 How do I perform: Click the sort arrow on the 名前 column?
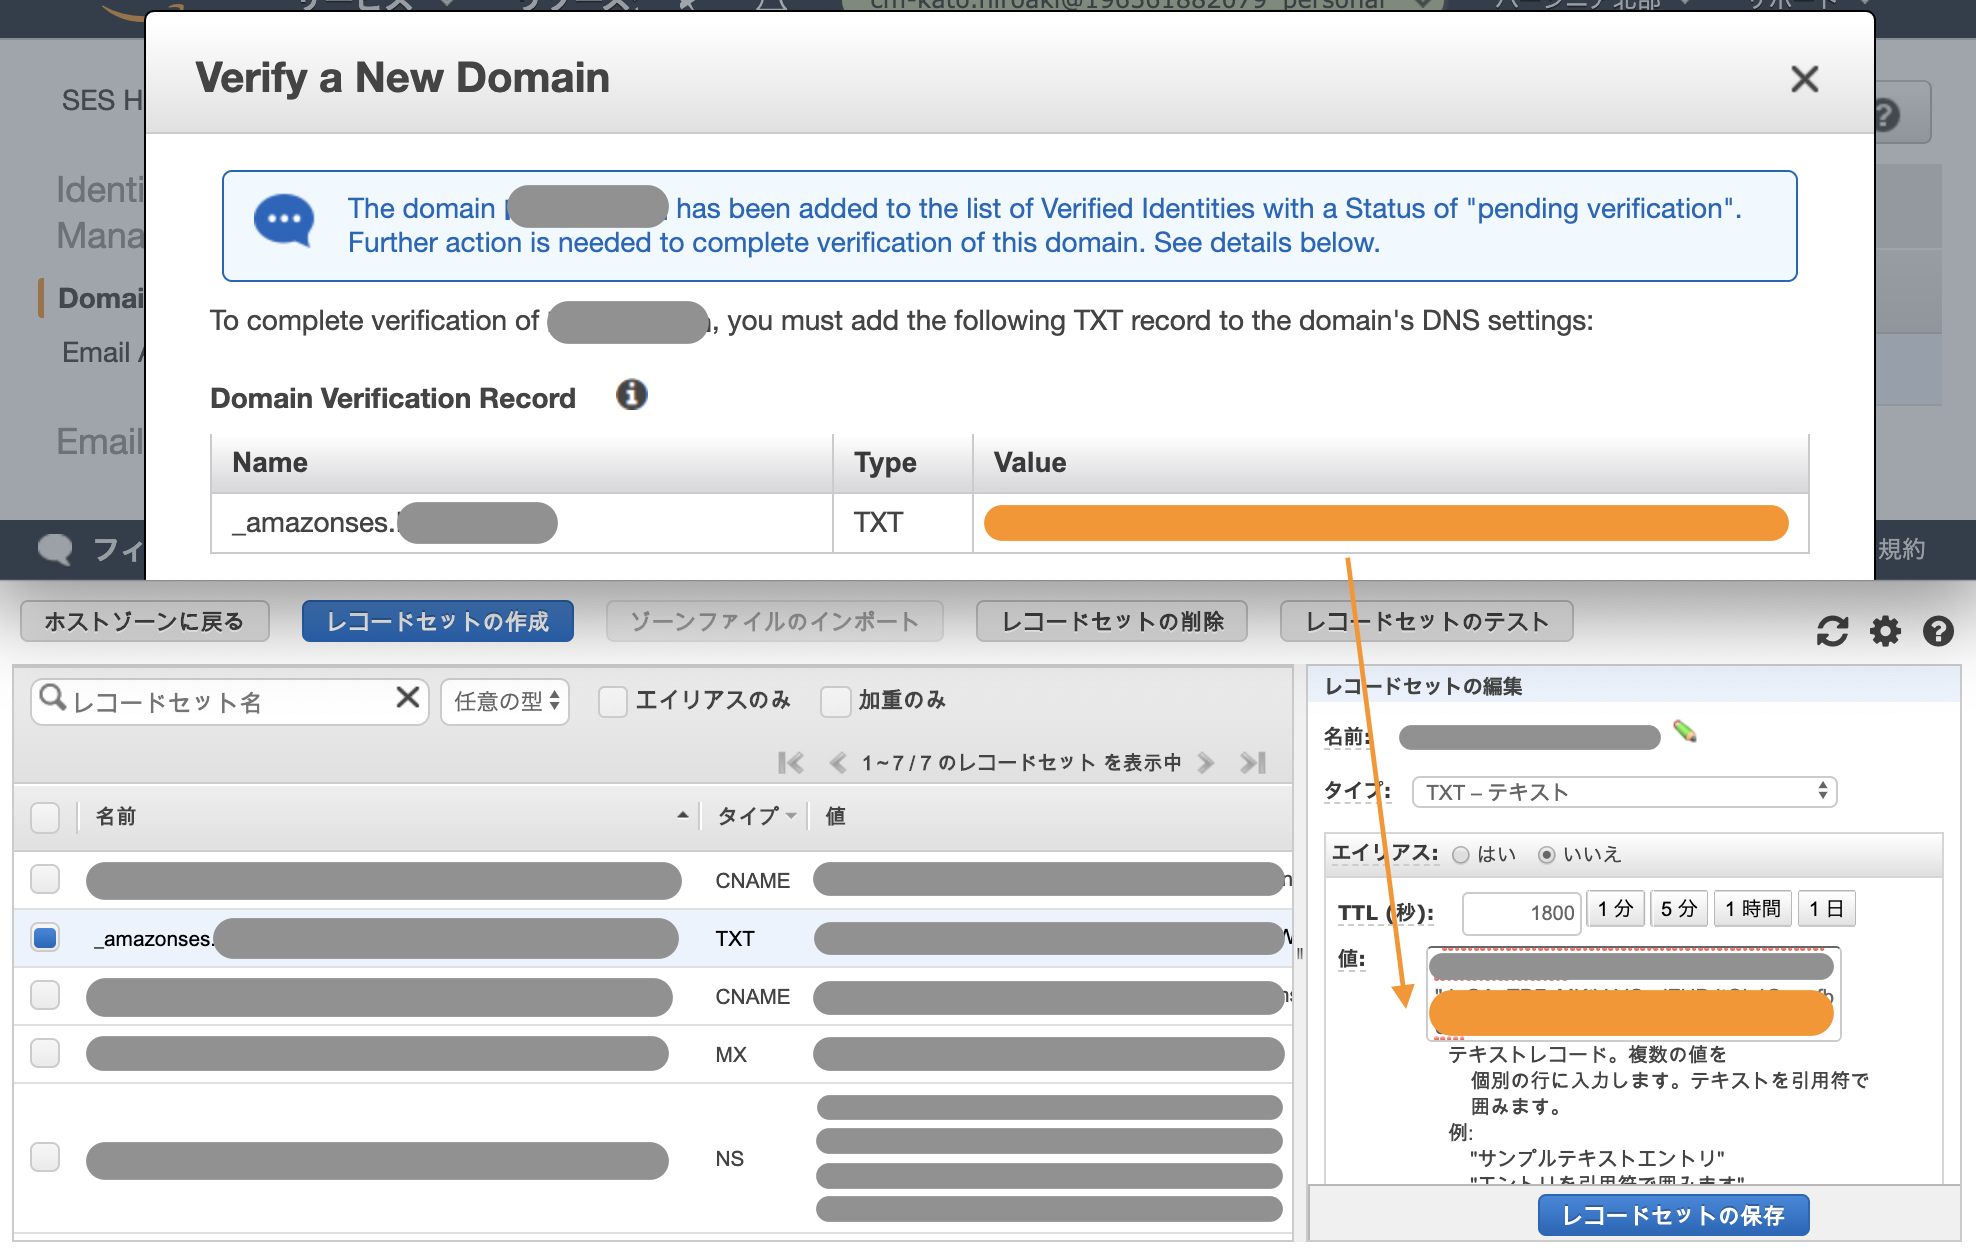click(x=683, y=816)
